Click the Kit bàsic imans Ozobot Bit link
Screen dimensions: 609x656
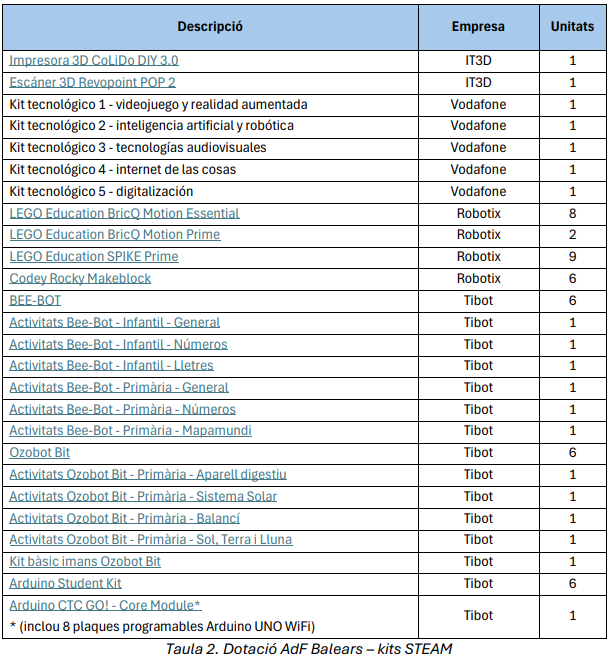click(x=85, y=562)
